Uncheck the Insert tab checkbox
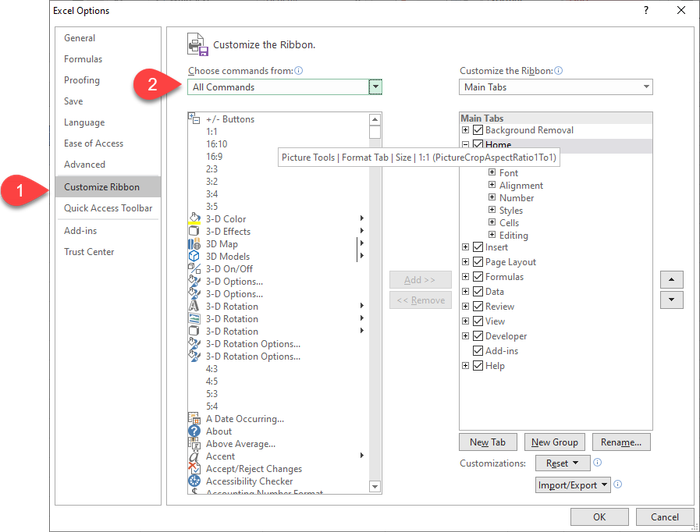This screenshot has height=532, width=700. coord(478,247)
